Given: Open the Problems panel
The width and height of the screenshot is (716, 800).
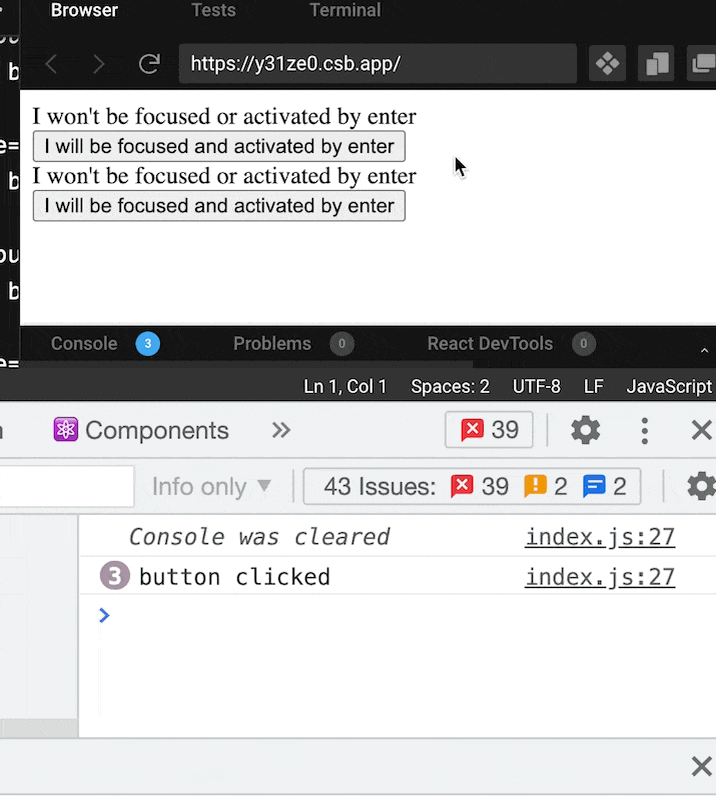Looking at the screenshot, I should click(272, 344).
